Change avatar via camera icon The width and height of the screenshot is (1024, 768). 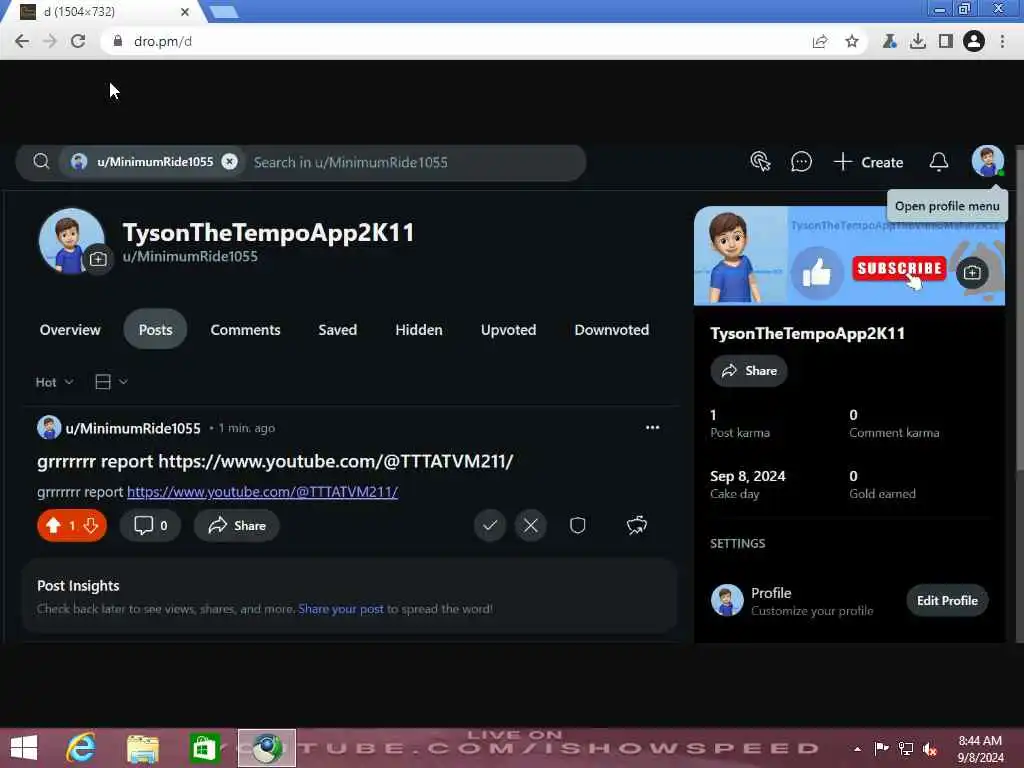(x=98, y=259)
